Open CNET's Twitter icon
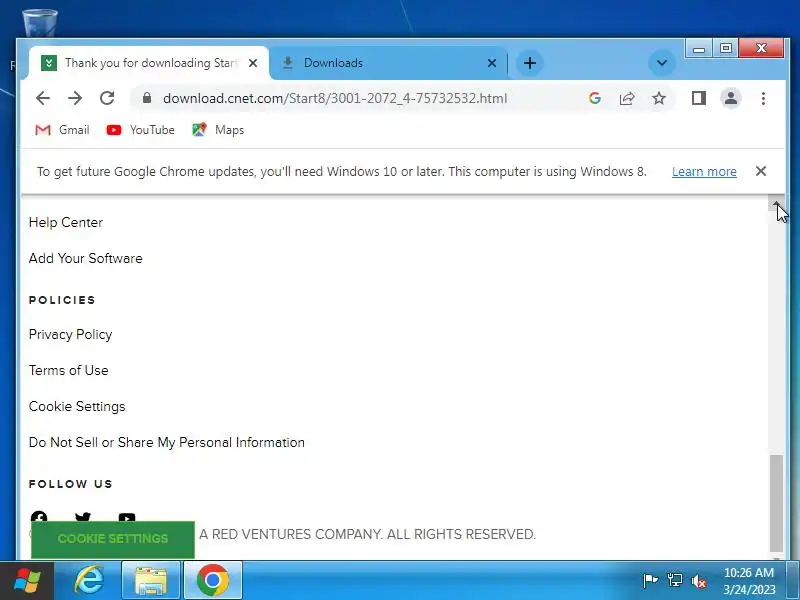This screenshot has width=800, height=600. [83, 517]
